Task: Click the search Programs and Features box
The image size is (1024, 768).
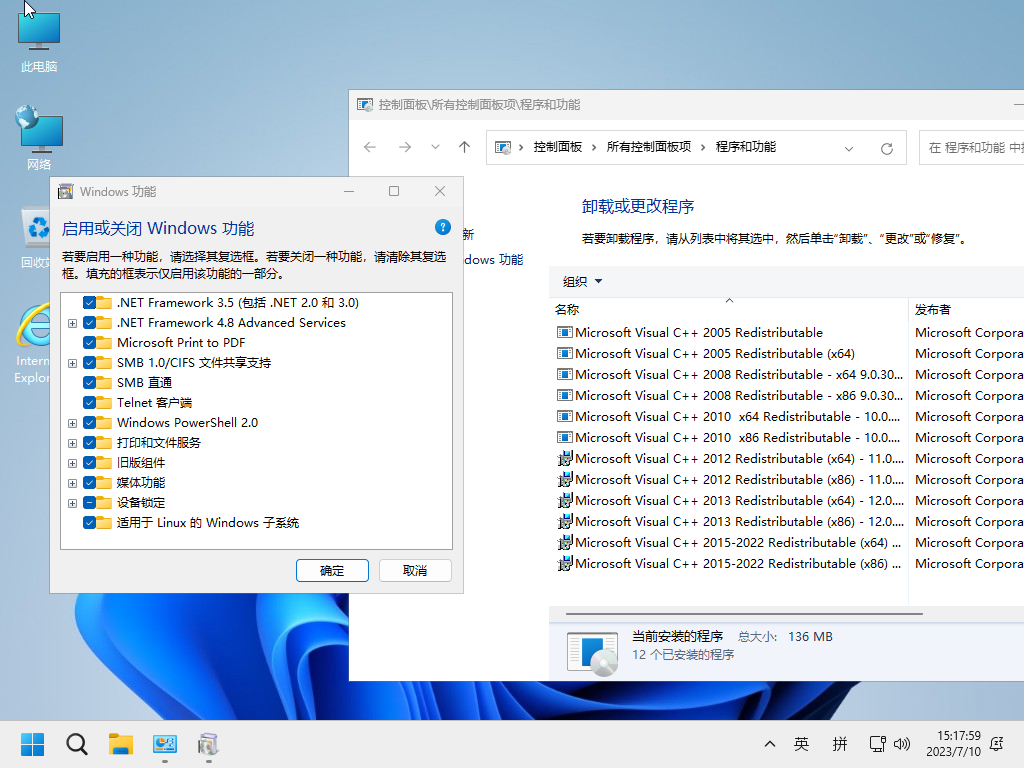Action: pos(971,148)
